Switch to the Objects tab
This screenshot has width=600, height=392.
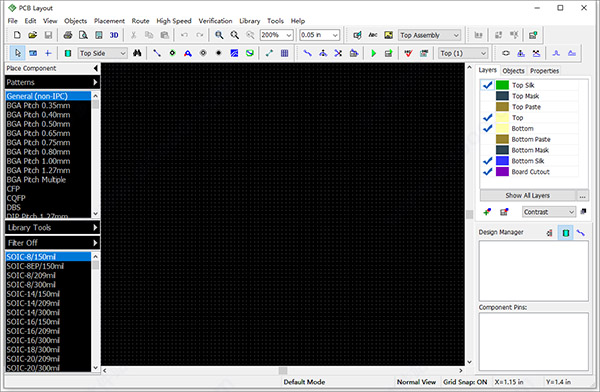(x=513, y=71)
